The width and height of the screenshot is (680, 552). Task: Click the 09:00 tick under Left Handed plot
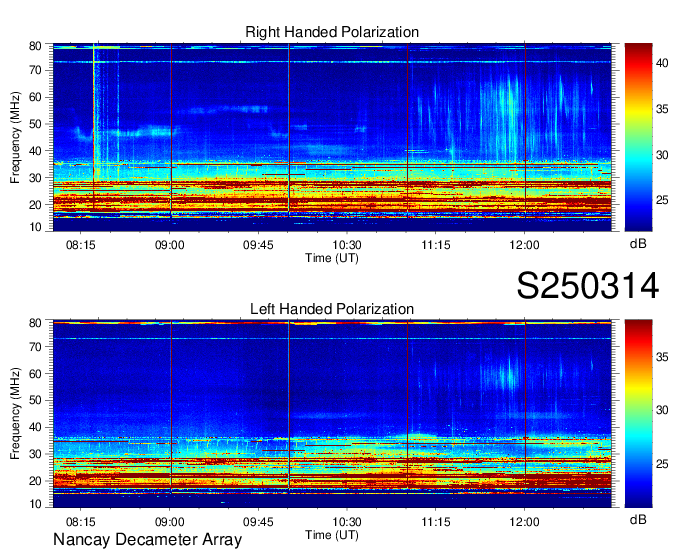tap(170, 522)
